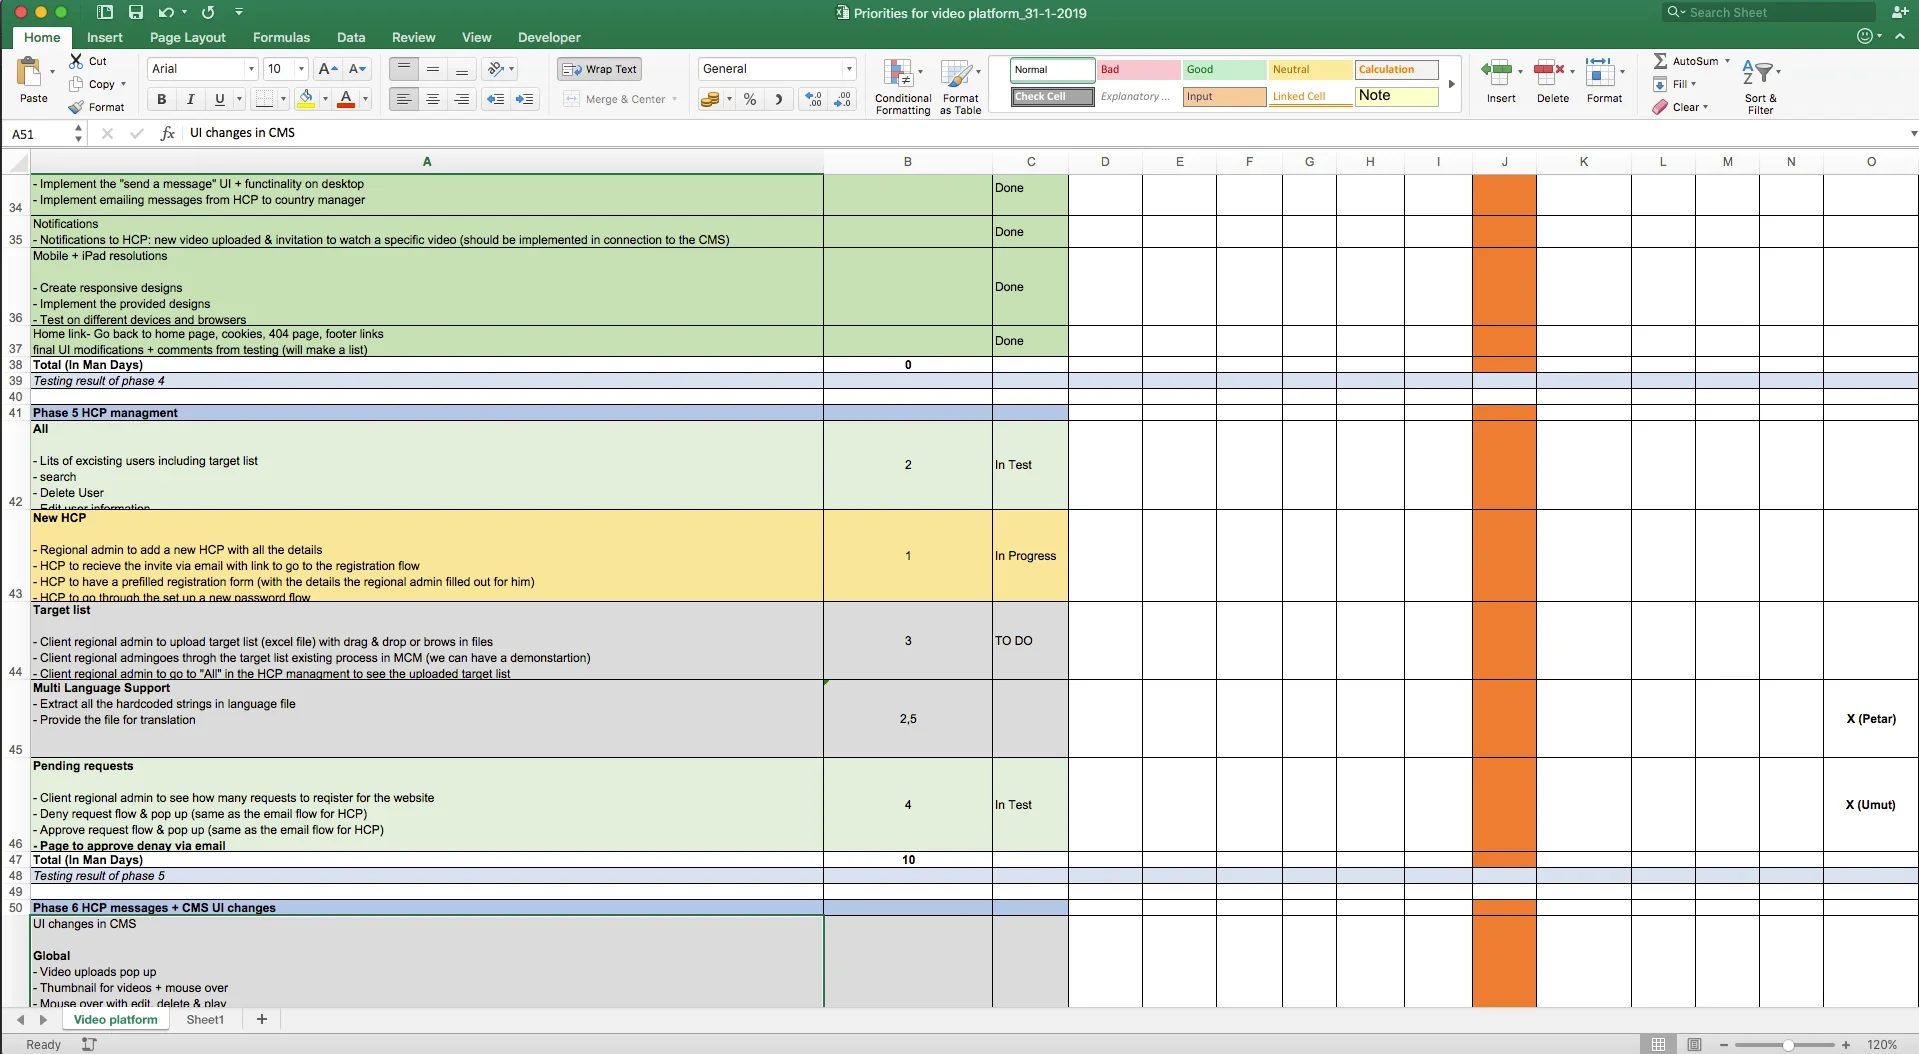This screenshot has width=1919, height=1054.
Task: Toggle bold formatting
Action: pyautogui.click(x=161, y=99)
